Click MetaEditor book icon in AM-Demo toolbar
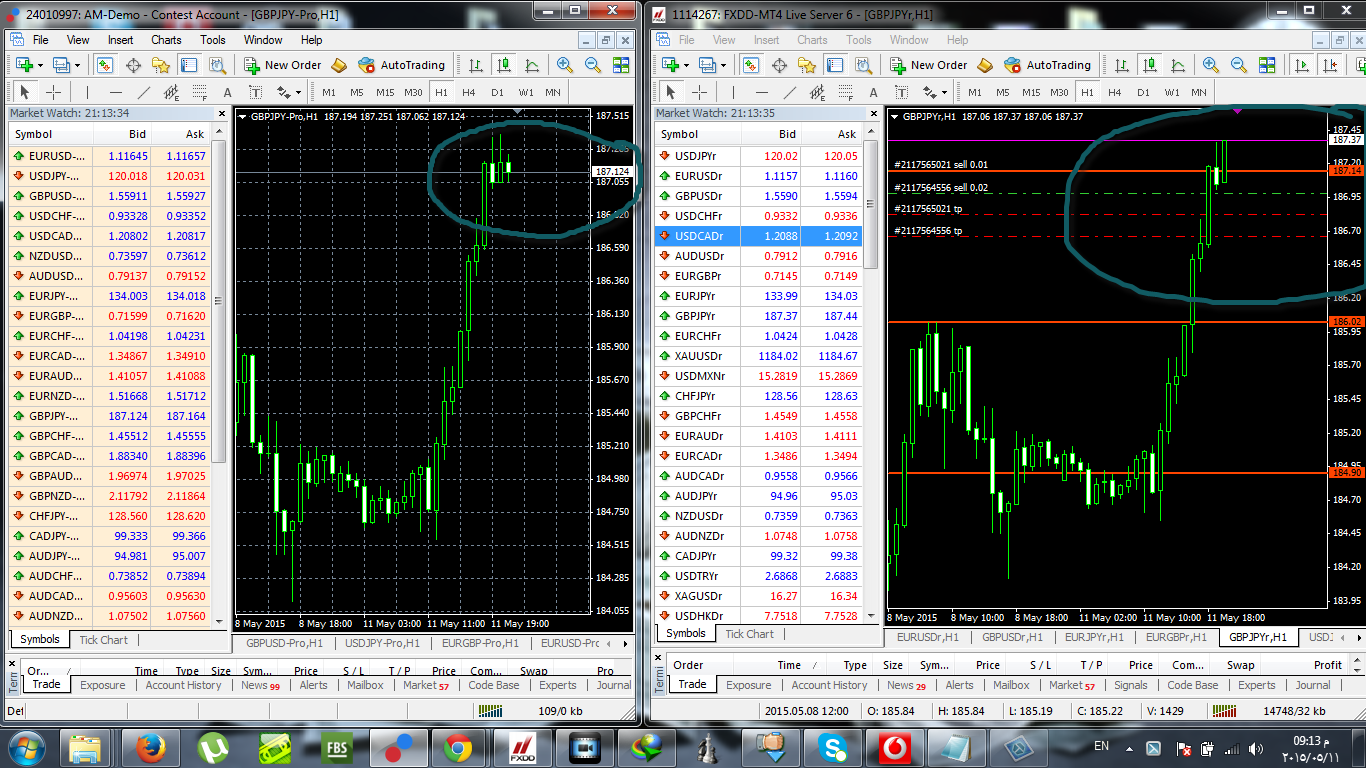This screenshot has height=768, width=1366. (x=339, y=65)
